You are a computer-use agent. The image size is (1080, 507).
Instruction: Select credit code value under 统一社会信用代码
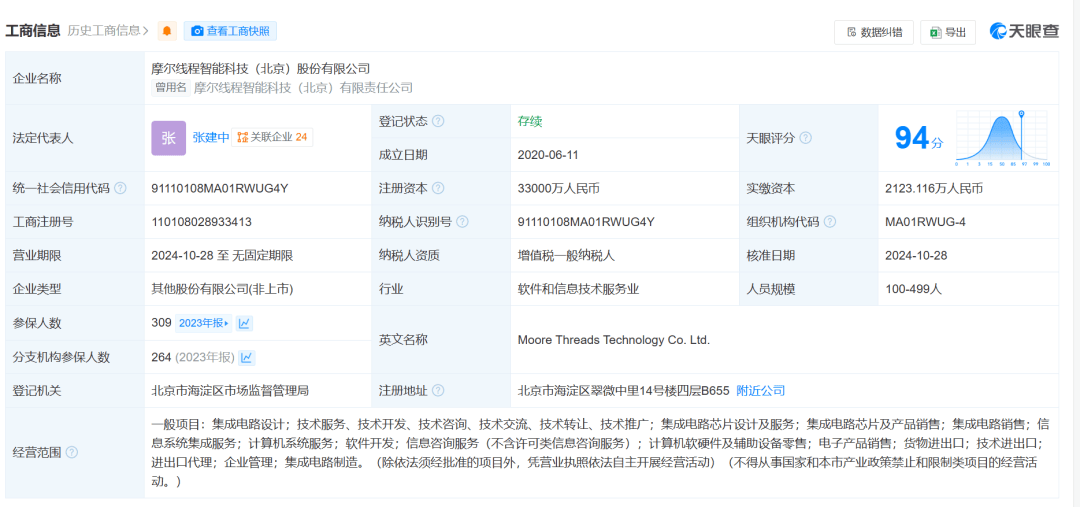[x=220, y=188]
